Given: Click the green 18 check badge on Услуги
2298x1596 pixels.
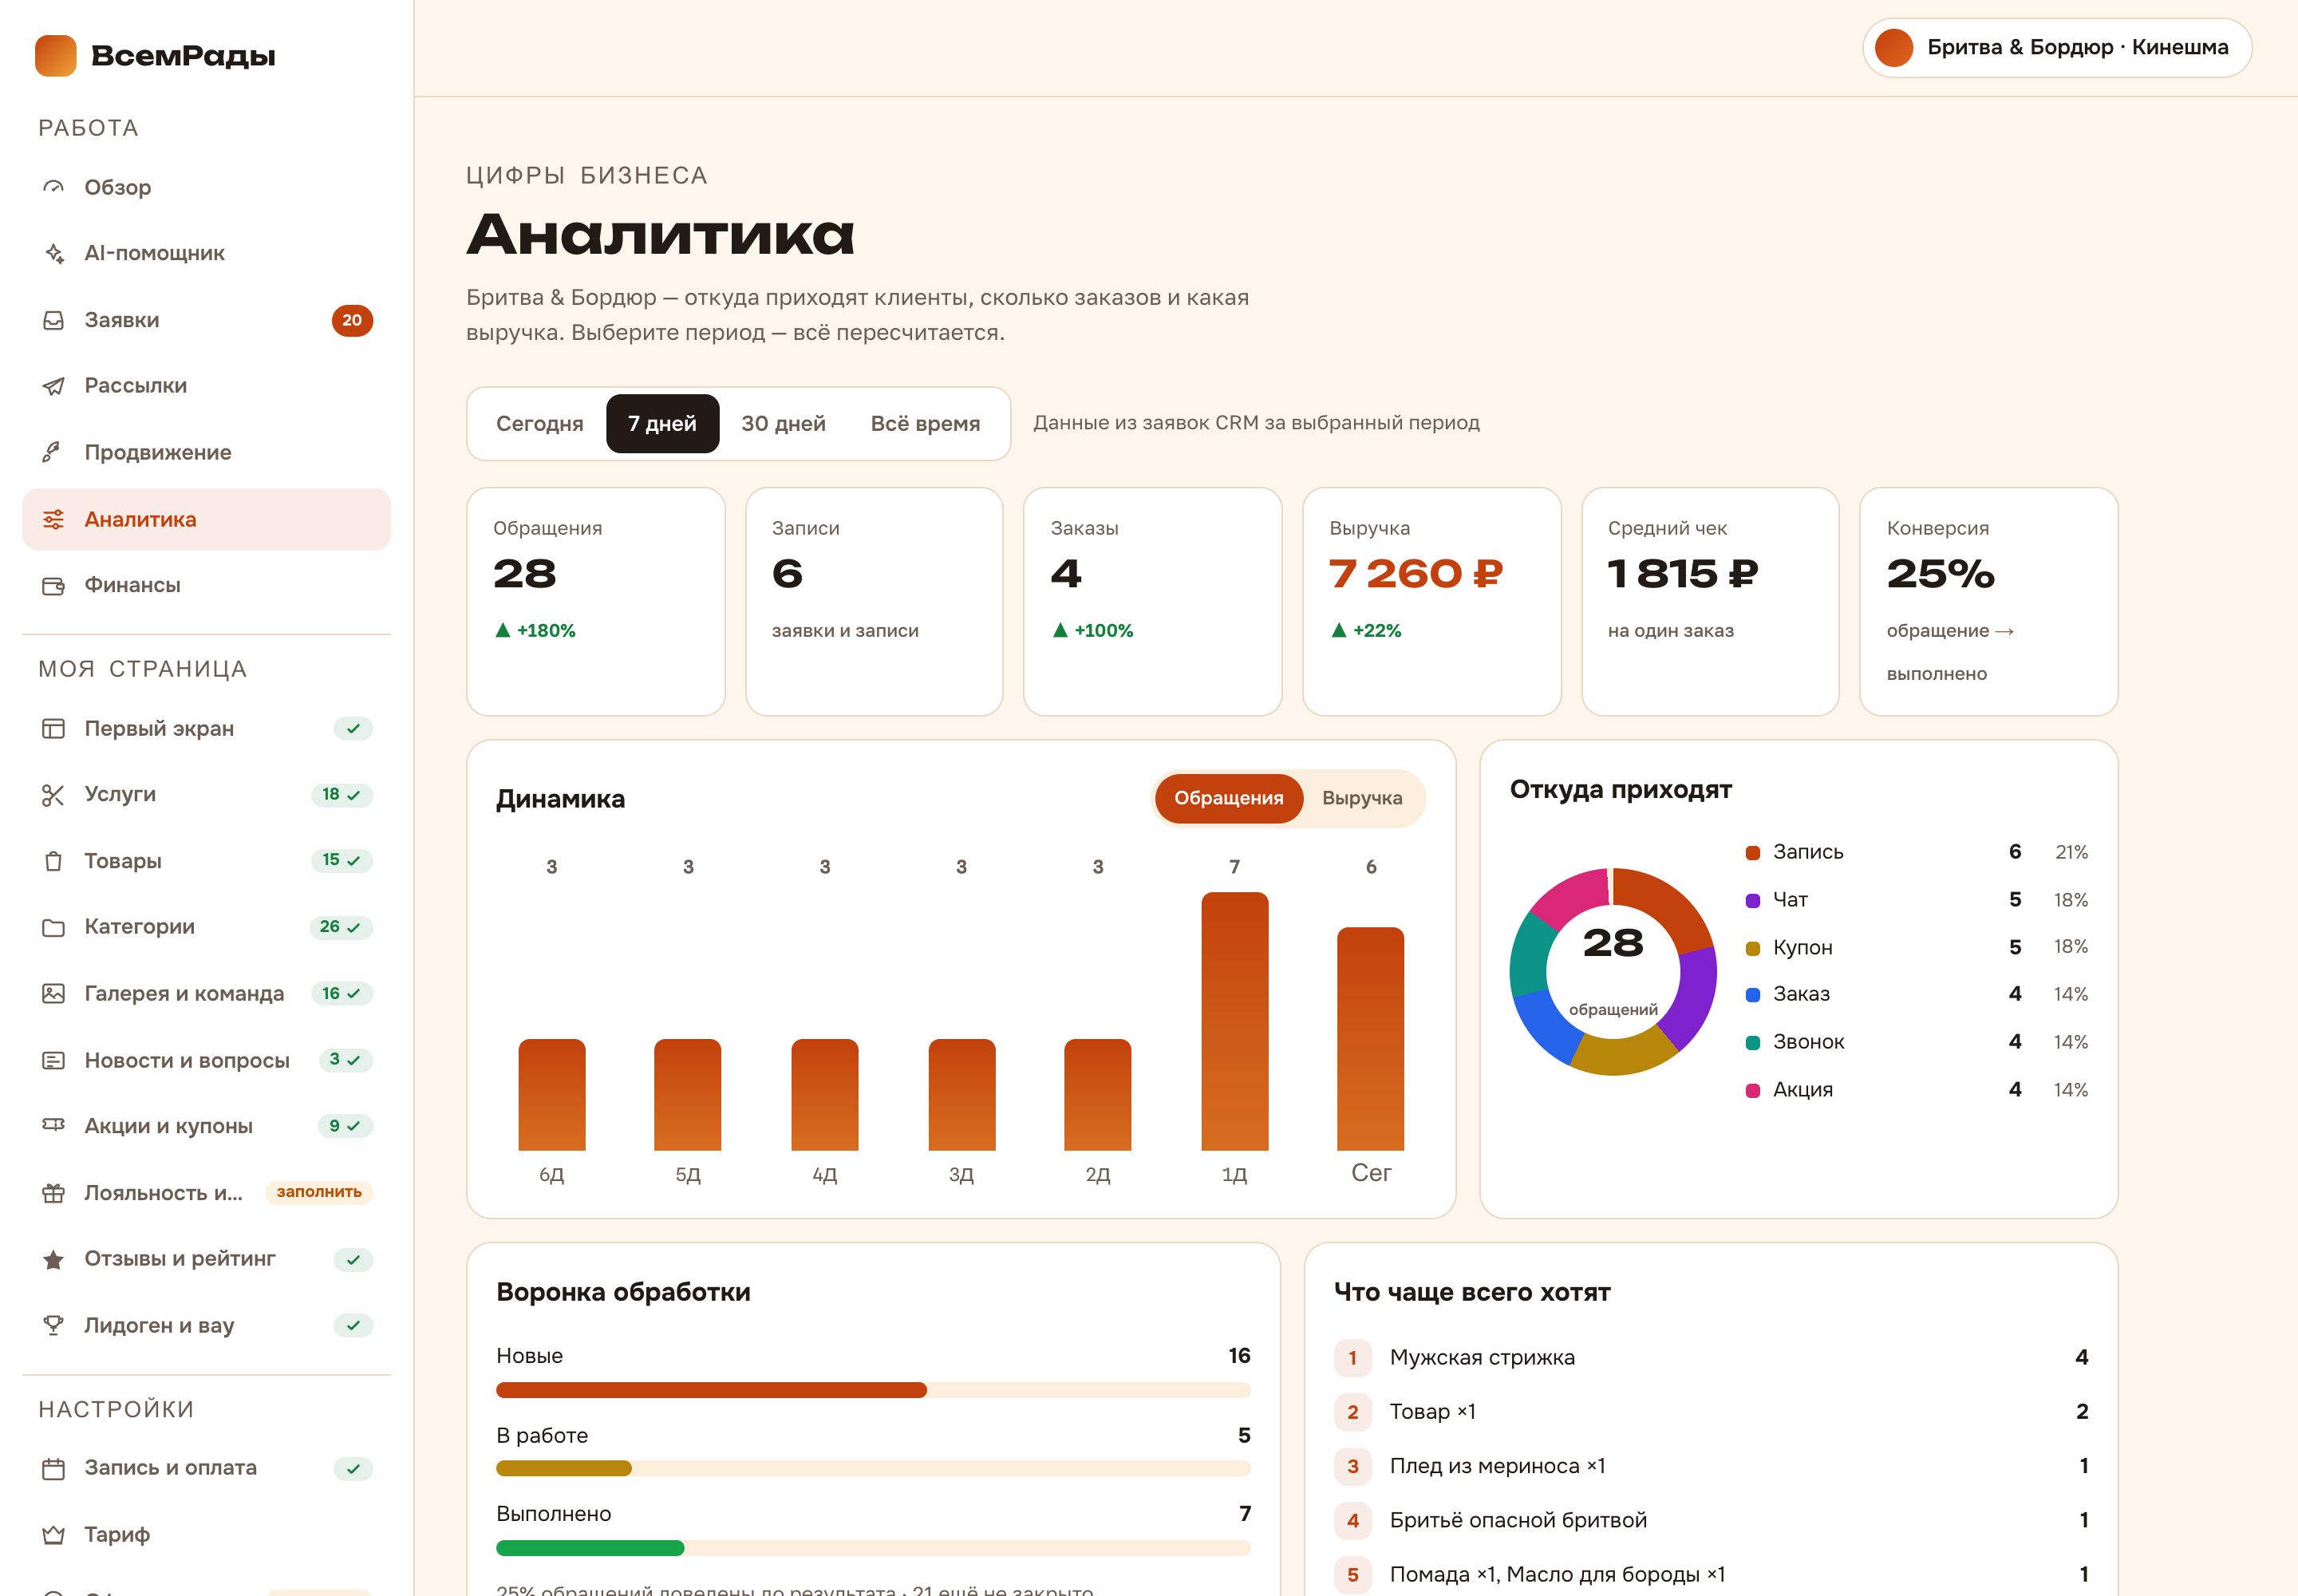Looking at the screenshot, I should coord(342,795).
